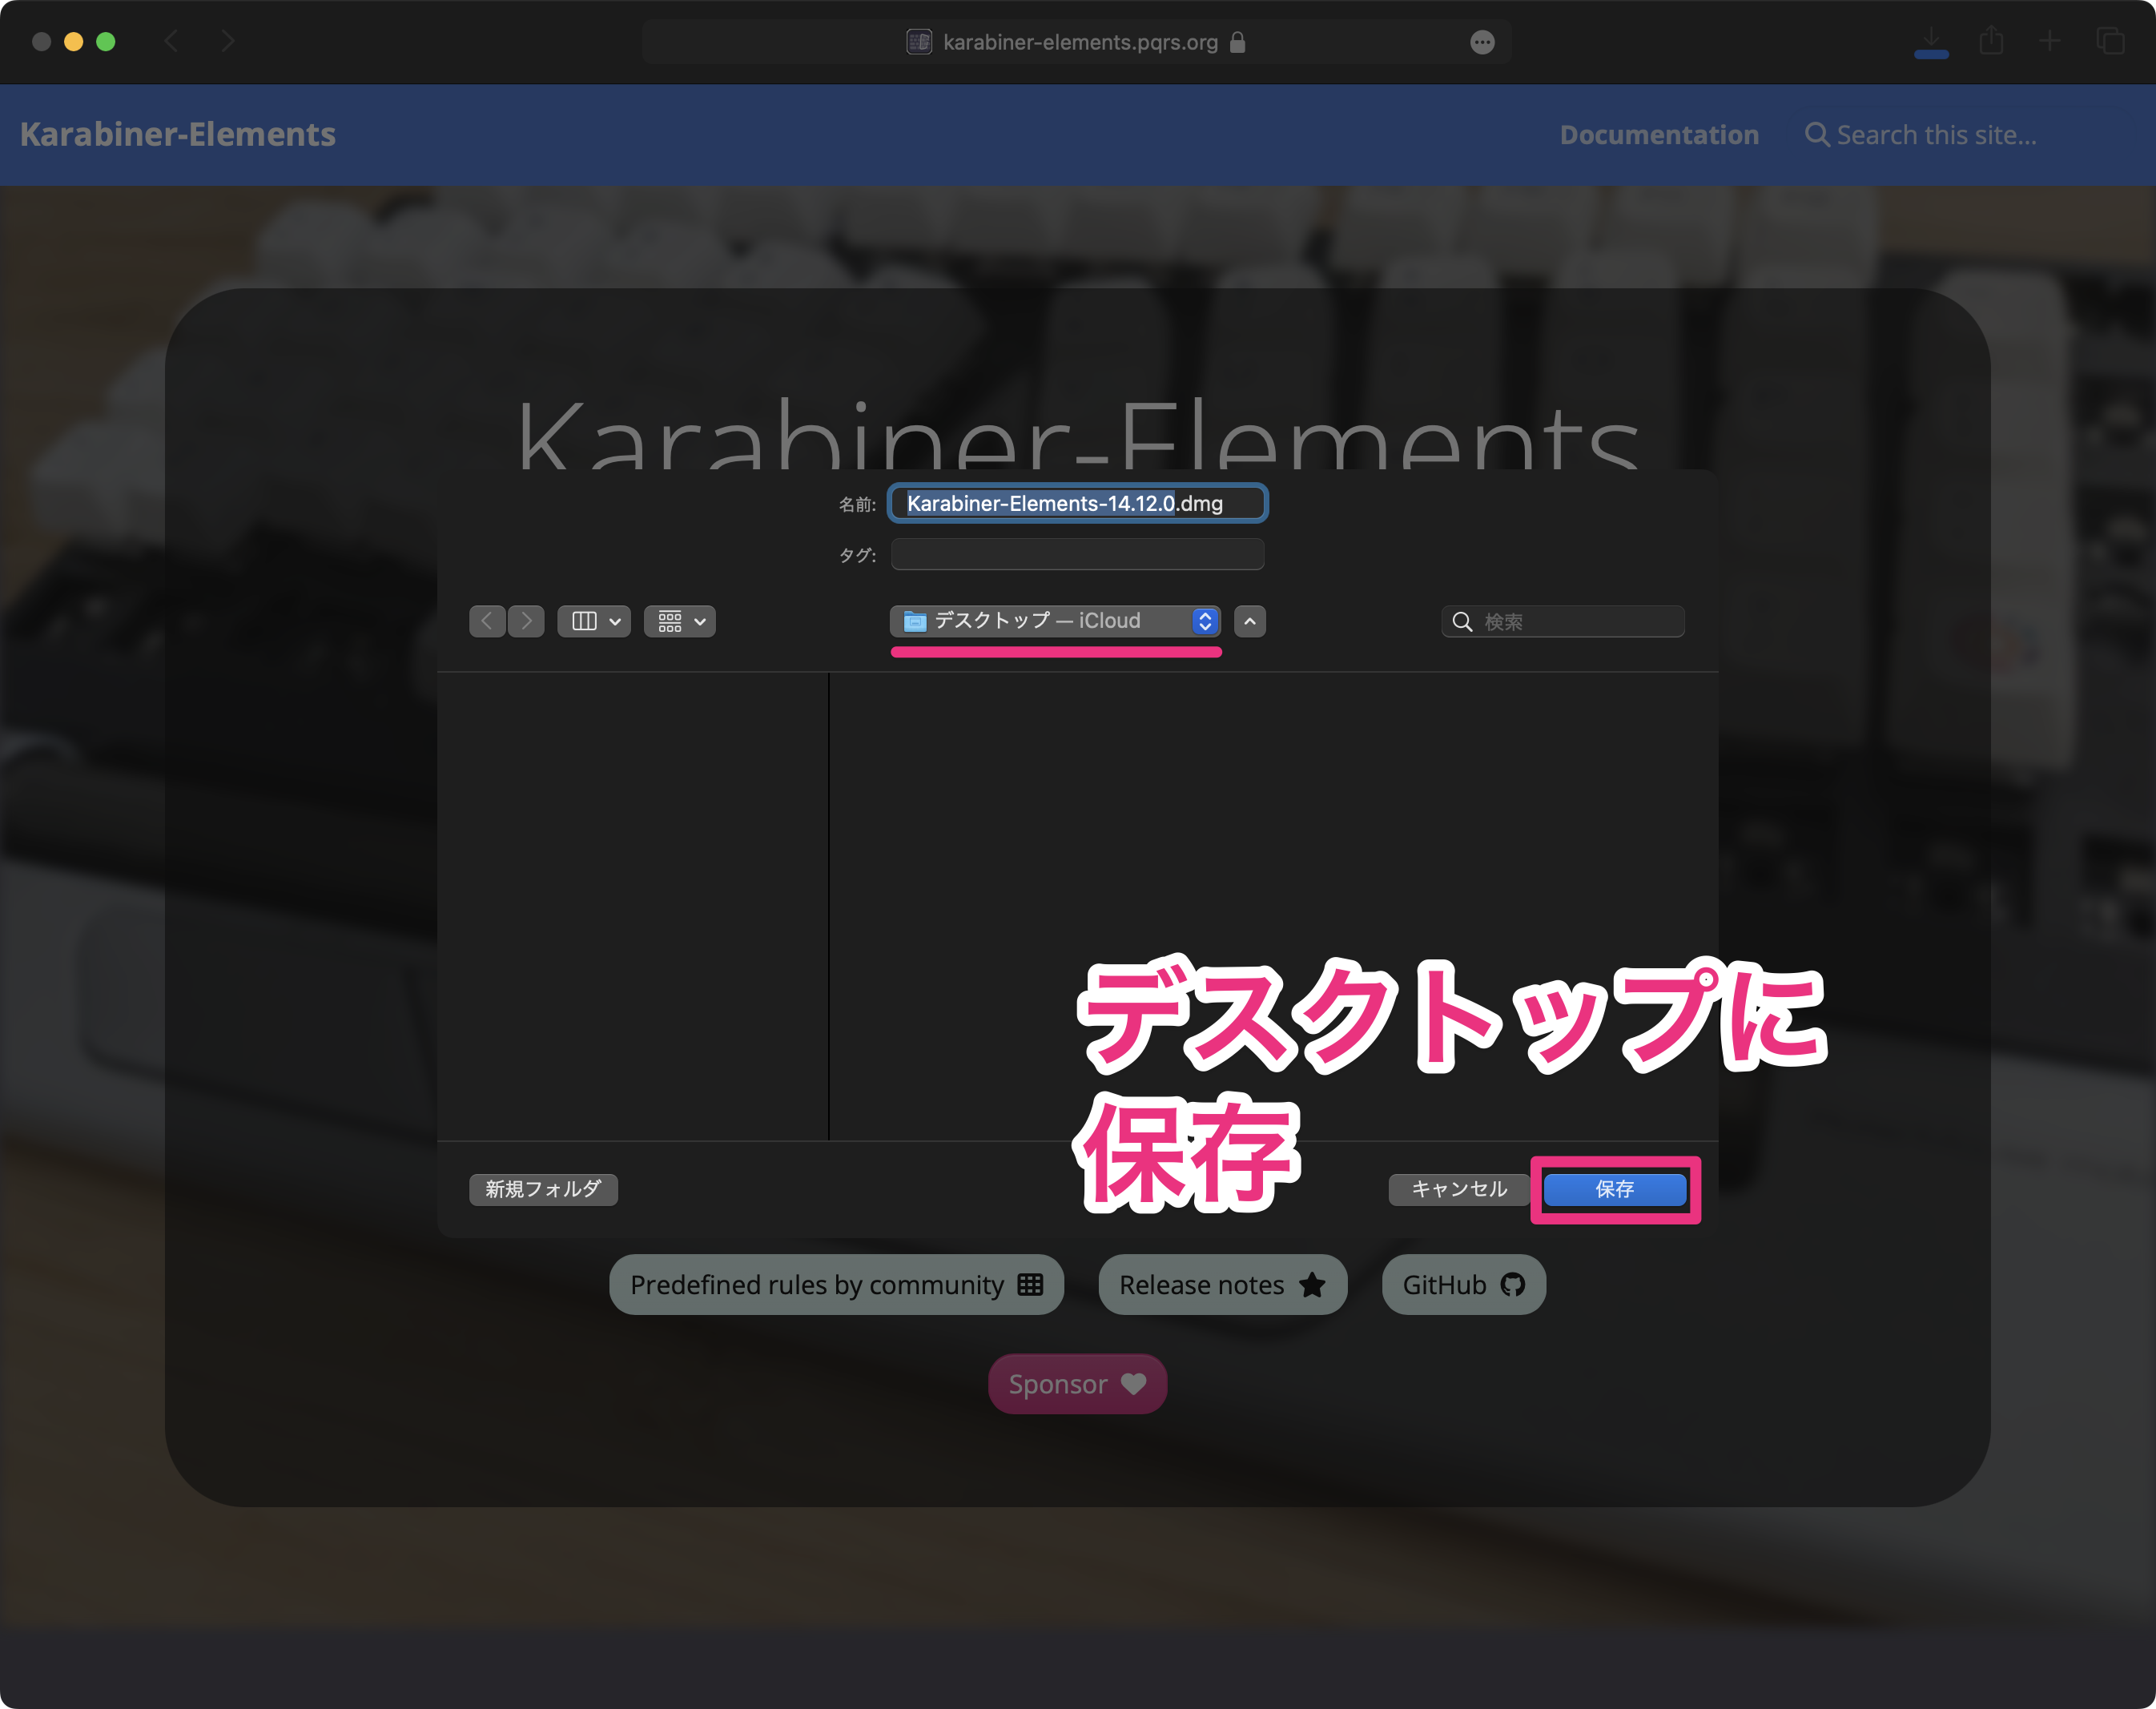Viewport: 2156px width, 1709px height.
Task: Click the share icon in the toolbar
Action: click(1992, 41)
